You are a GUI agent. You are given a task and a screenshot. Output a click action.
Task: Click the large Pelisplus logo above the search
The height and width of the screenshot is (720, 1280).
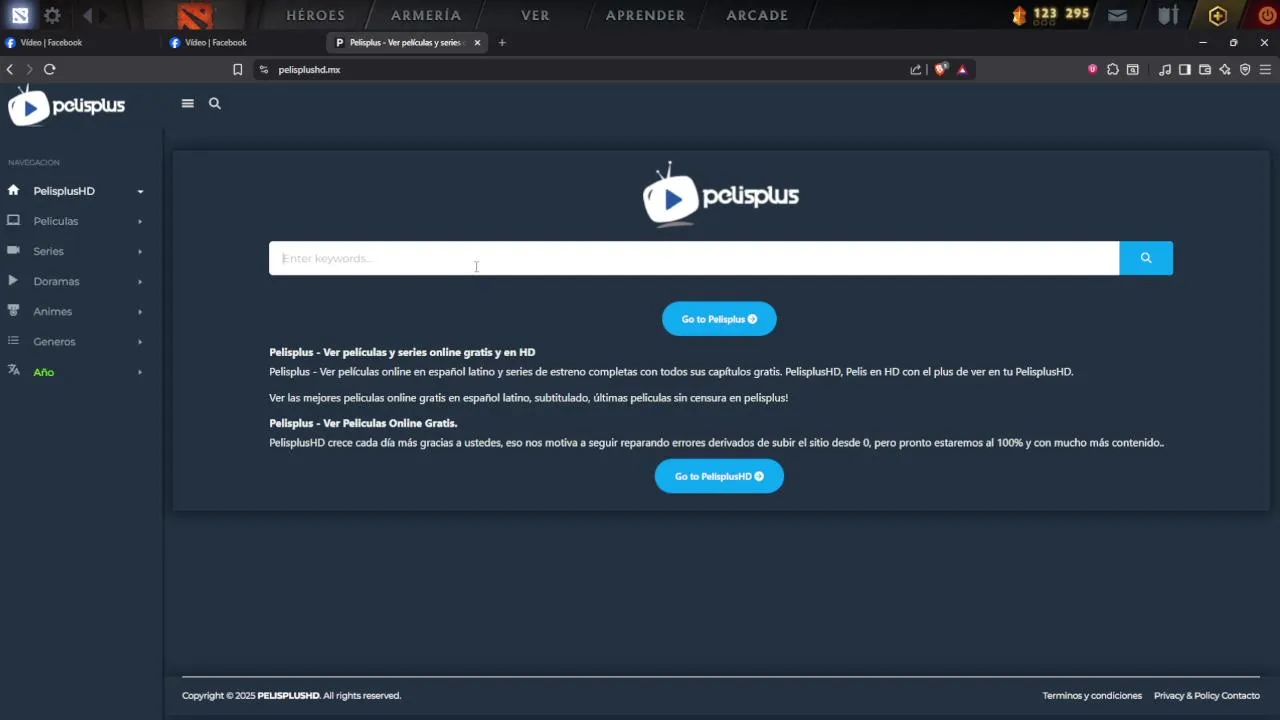pos(720,194)
